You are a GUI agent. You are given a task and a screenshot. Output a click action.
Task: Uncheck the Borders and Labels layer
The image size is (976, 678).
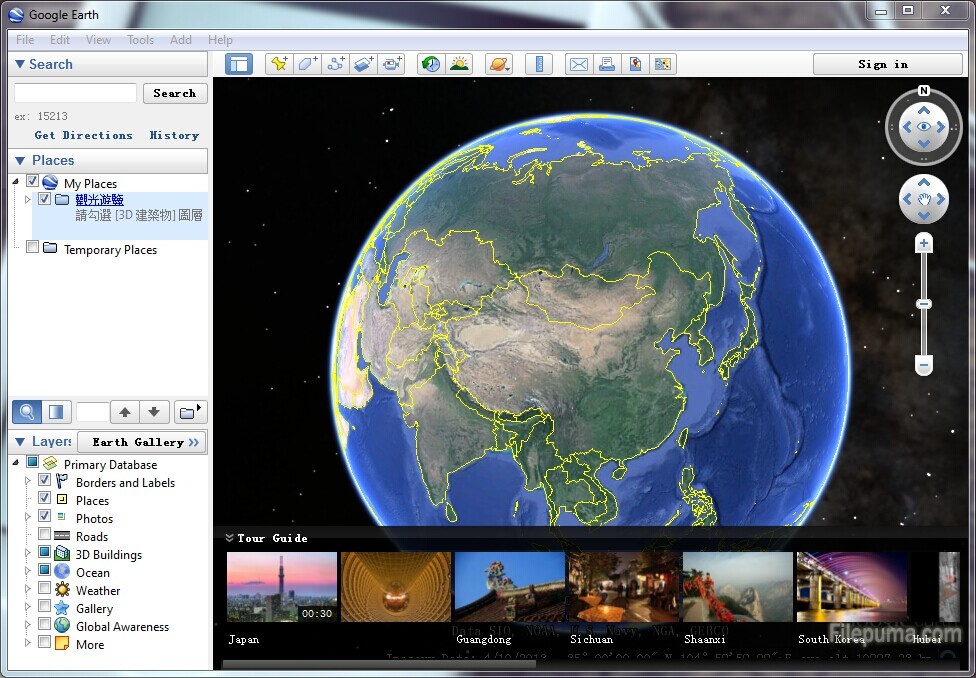(45, 482)
